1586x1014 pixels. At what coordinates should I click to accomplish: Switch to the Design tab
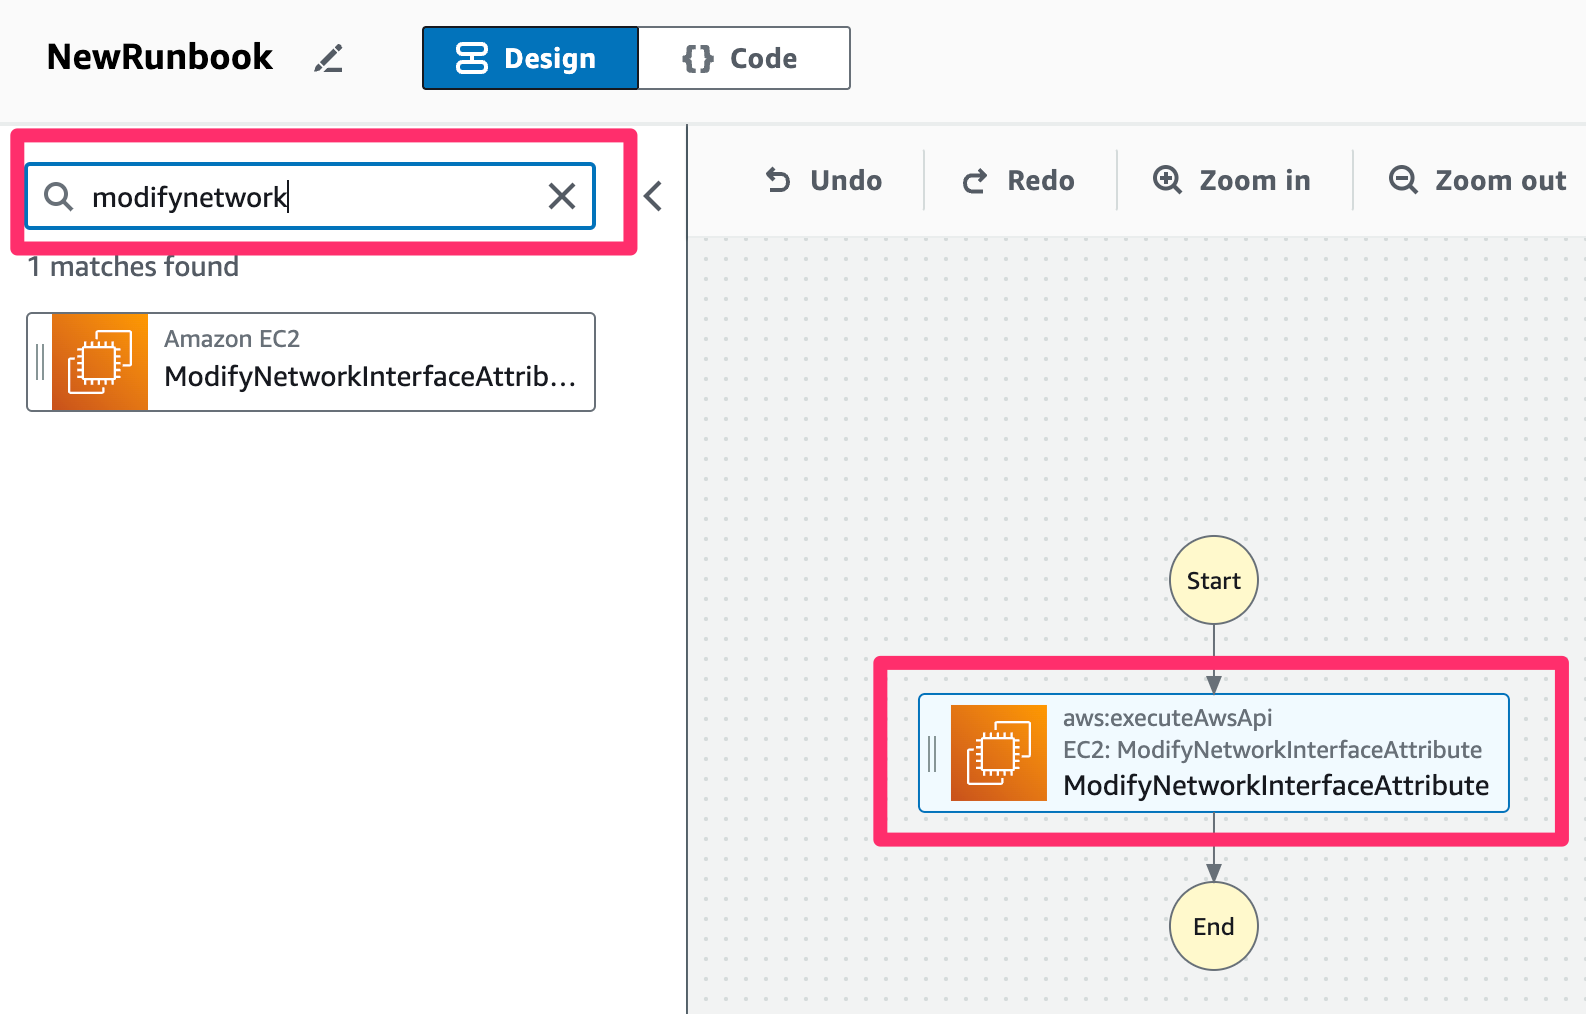coord(530,58)
